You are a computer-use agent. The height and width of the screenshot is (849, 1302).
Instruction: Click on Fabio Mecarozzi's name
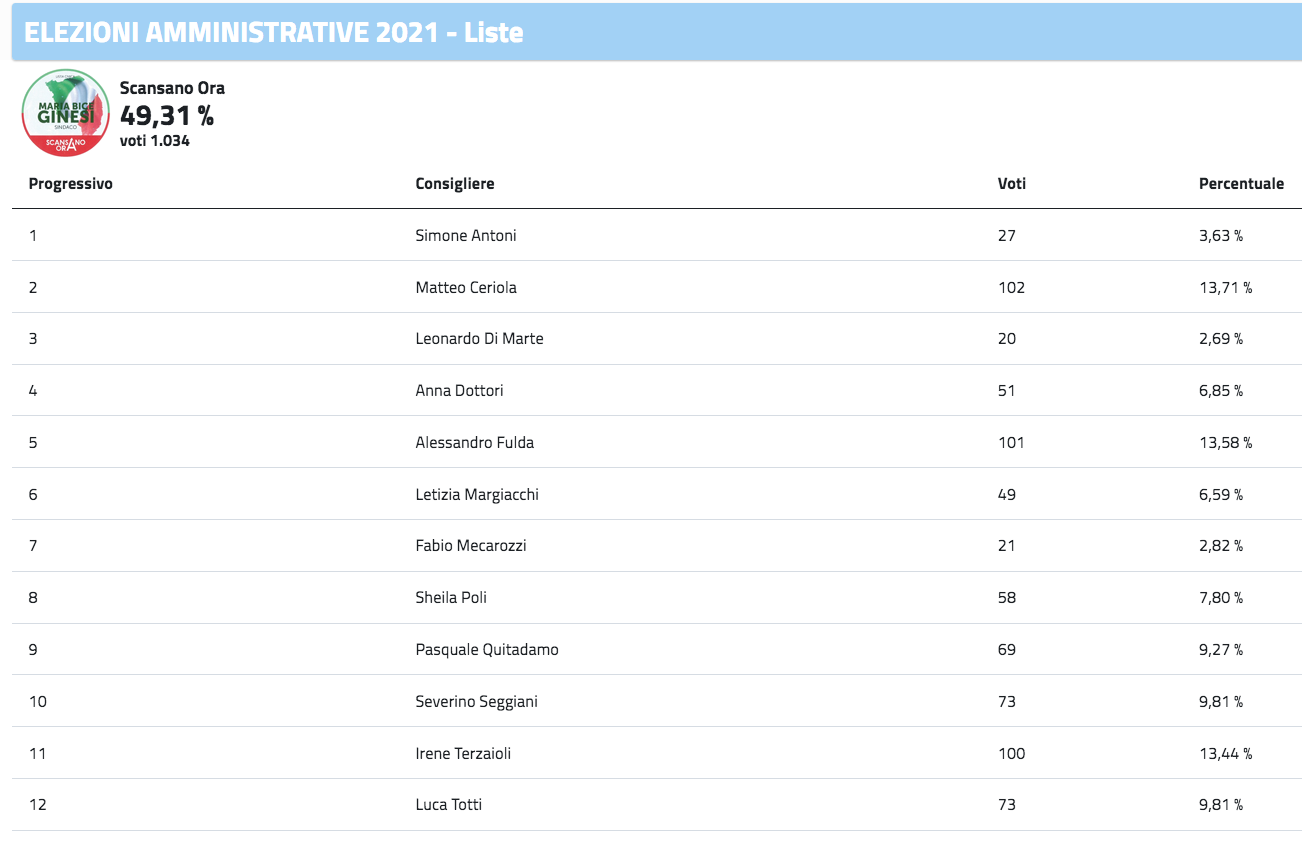[470, 546]
